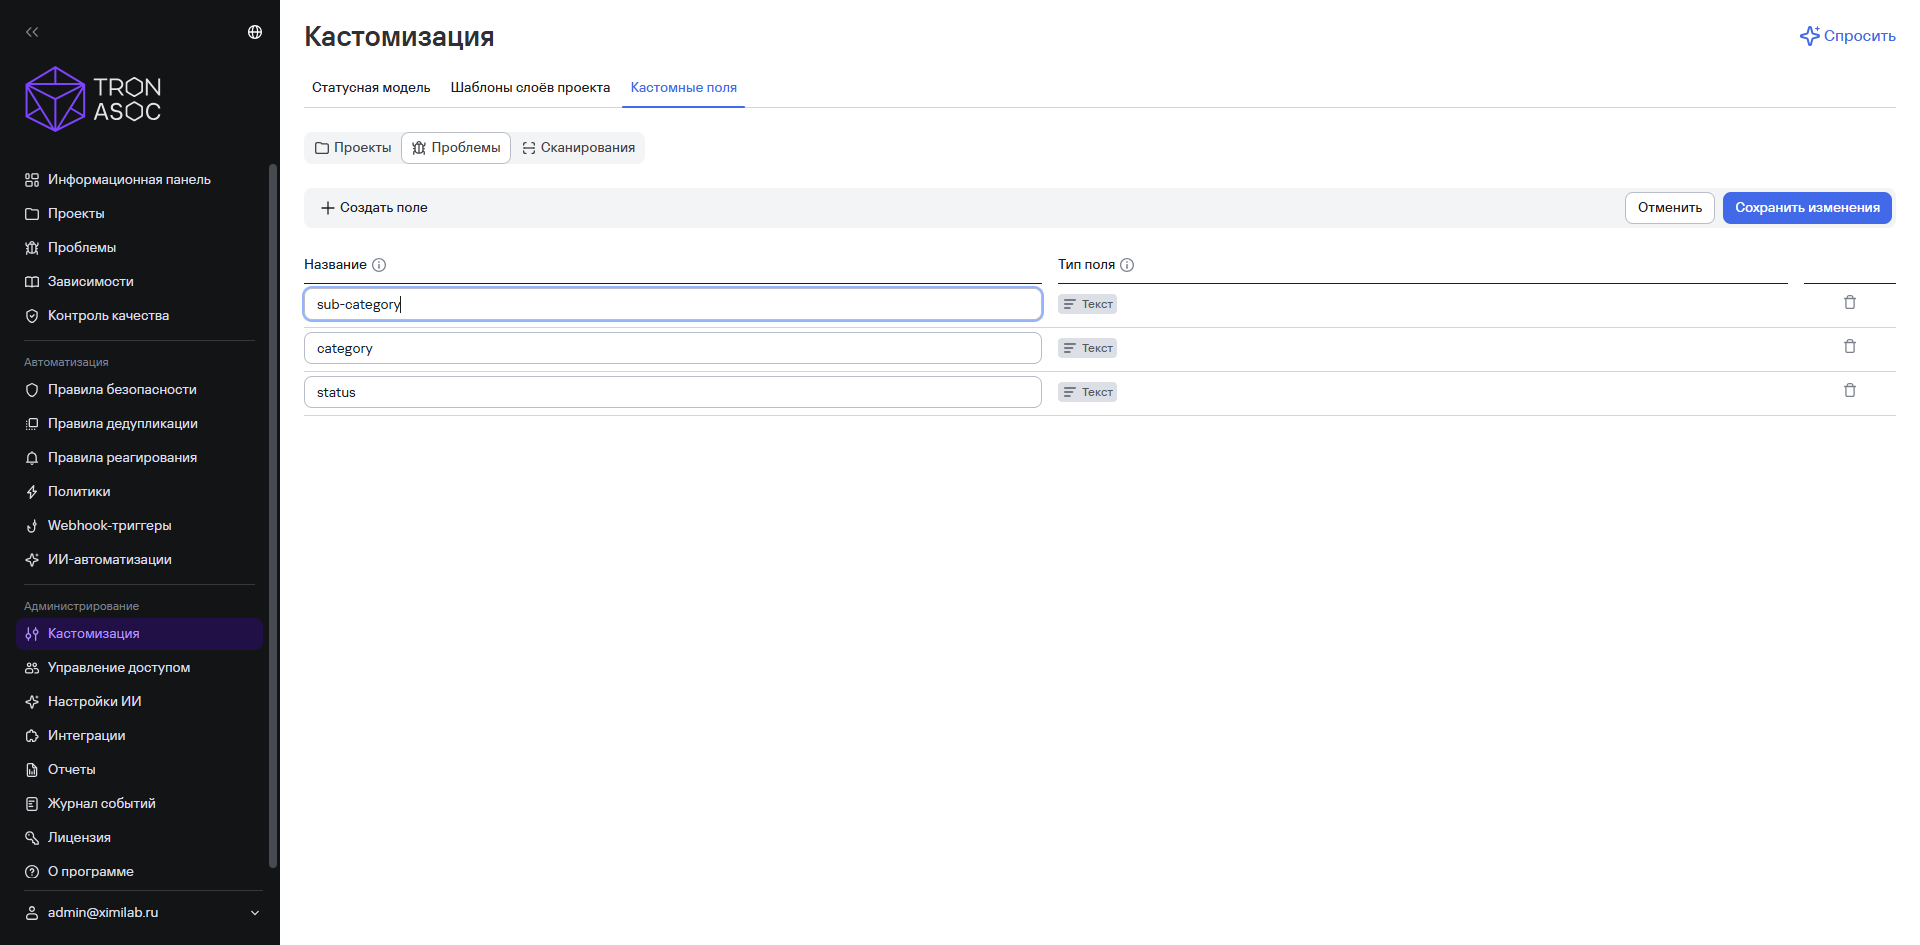Select the Проблемы segment toggle

click(x=456, y=148)
